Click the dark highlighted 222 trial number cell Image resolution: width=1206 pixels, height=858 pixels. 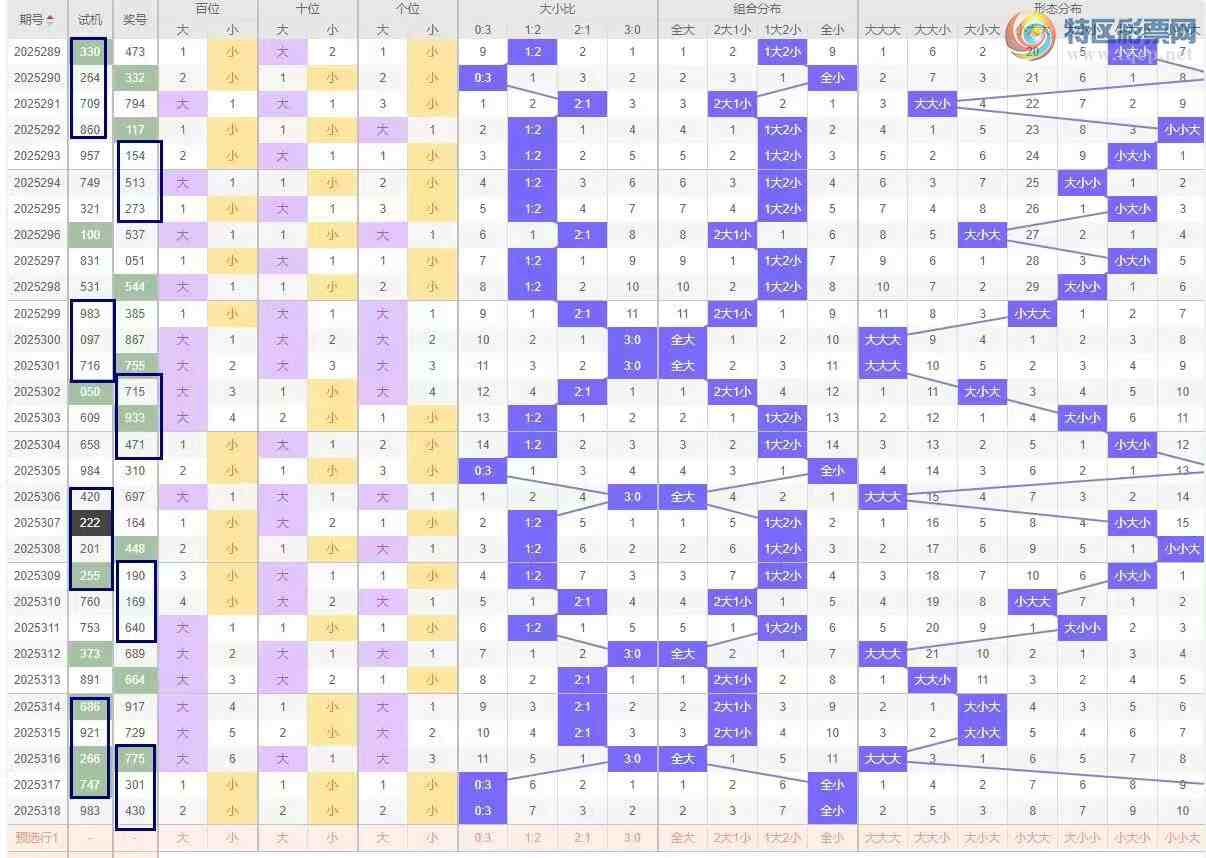[x=90, y=523]
